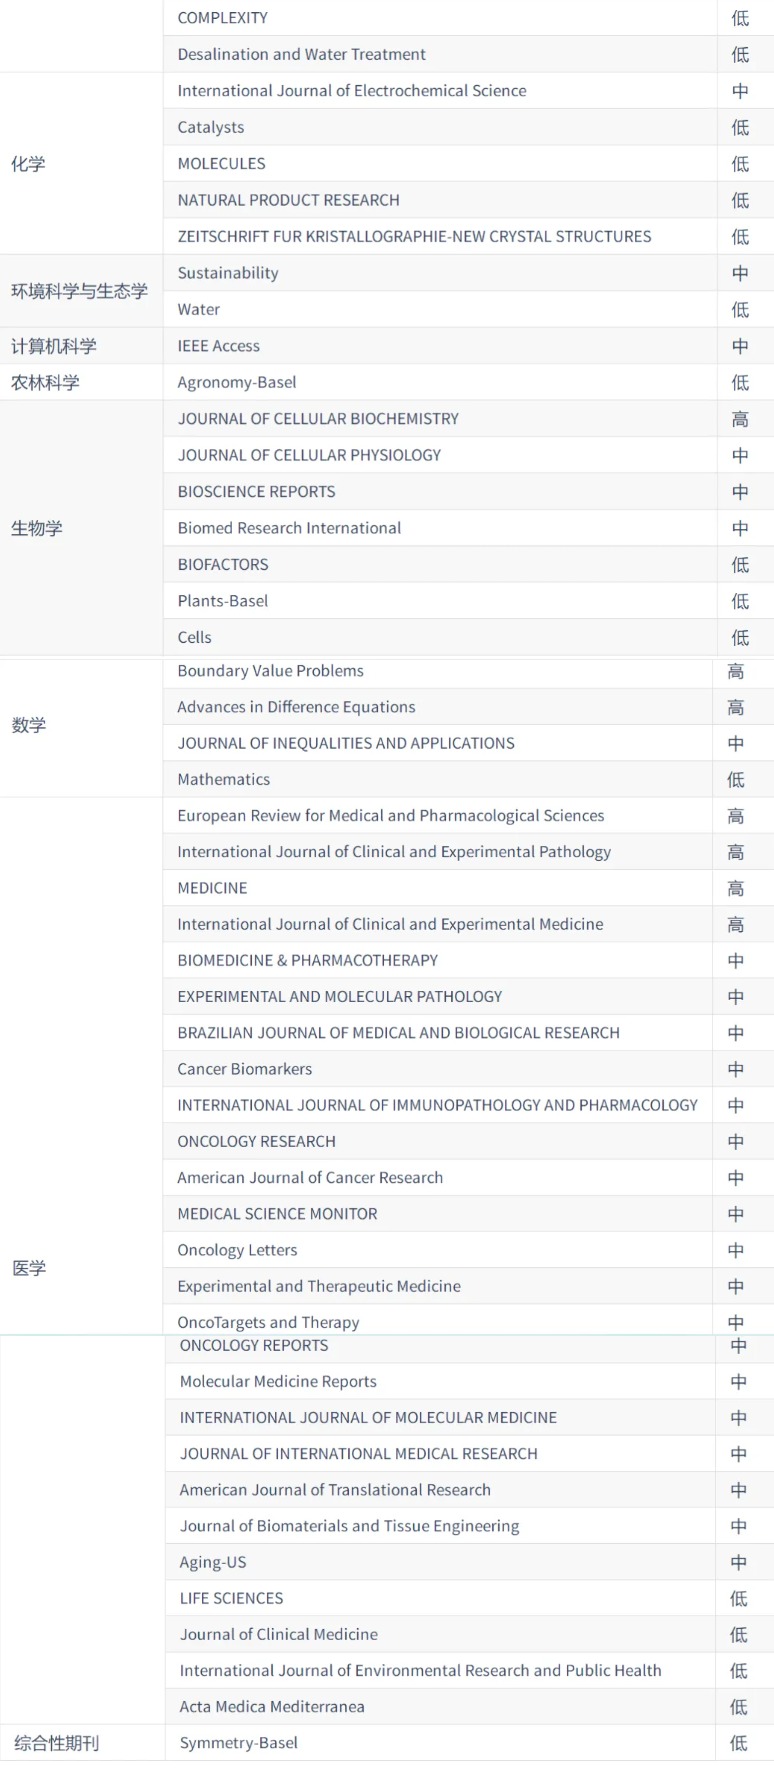Click the Water journal name
The height and width of the screenshot is (1770, 774).
199,310
